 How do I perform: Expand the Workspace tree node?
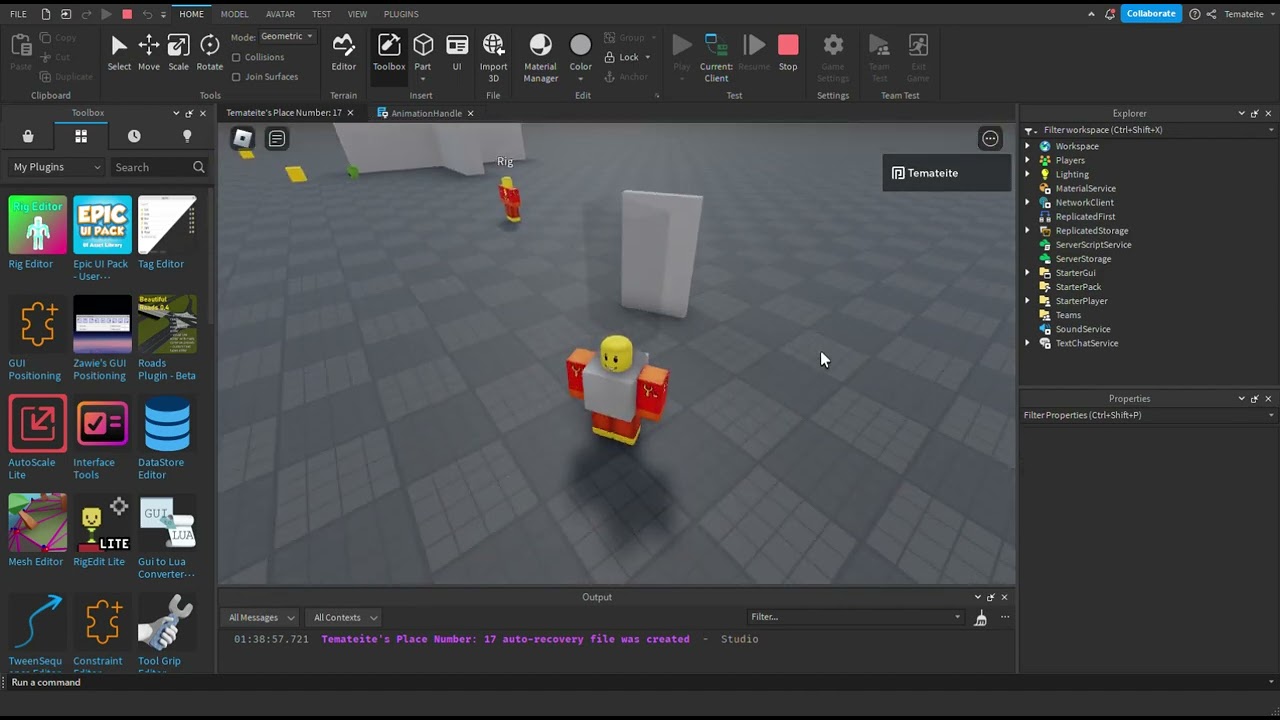(x=1027, y=146)
